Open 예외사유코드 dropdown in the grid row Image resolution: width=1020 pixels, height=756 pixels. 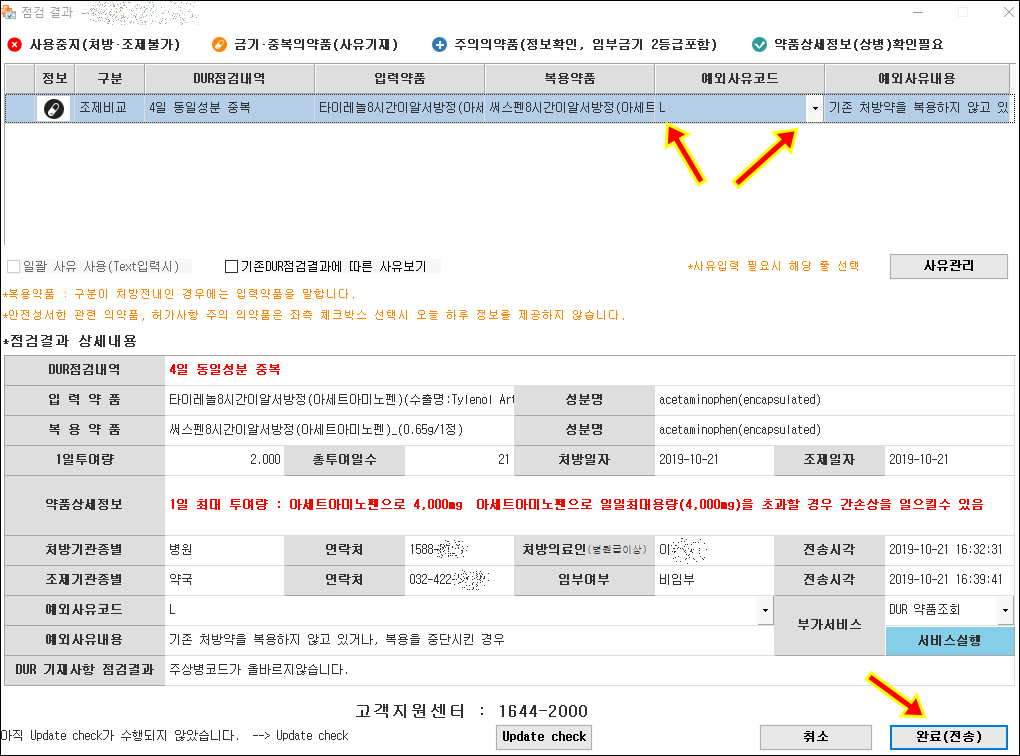point(815,108)
